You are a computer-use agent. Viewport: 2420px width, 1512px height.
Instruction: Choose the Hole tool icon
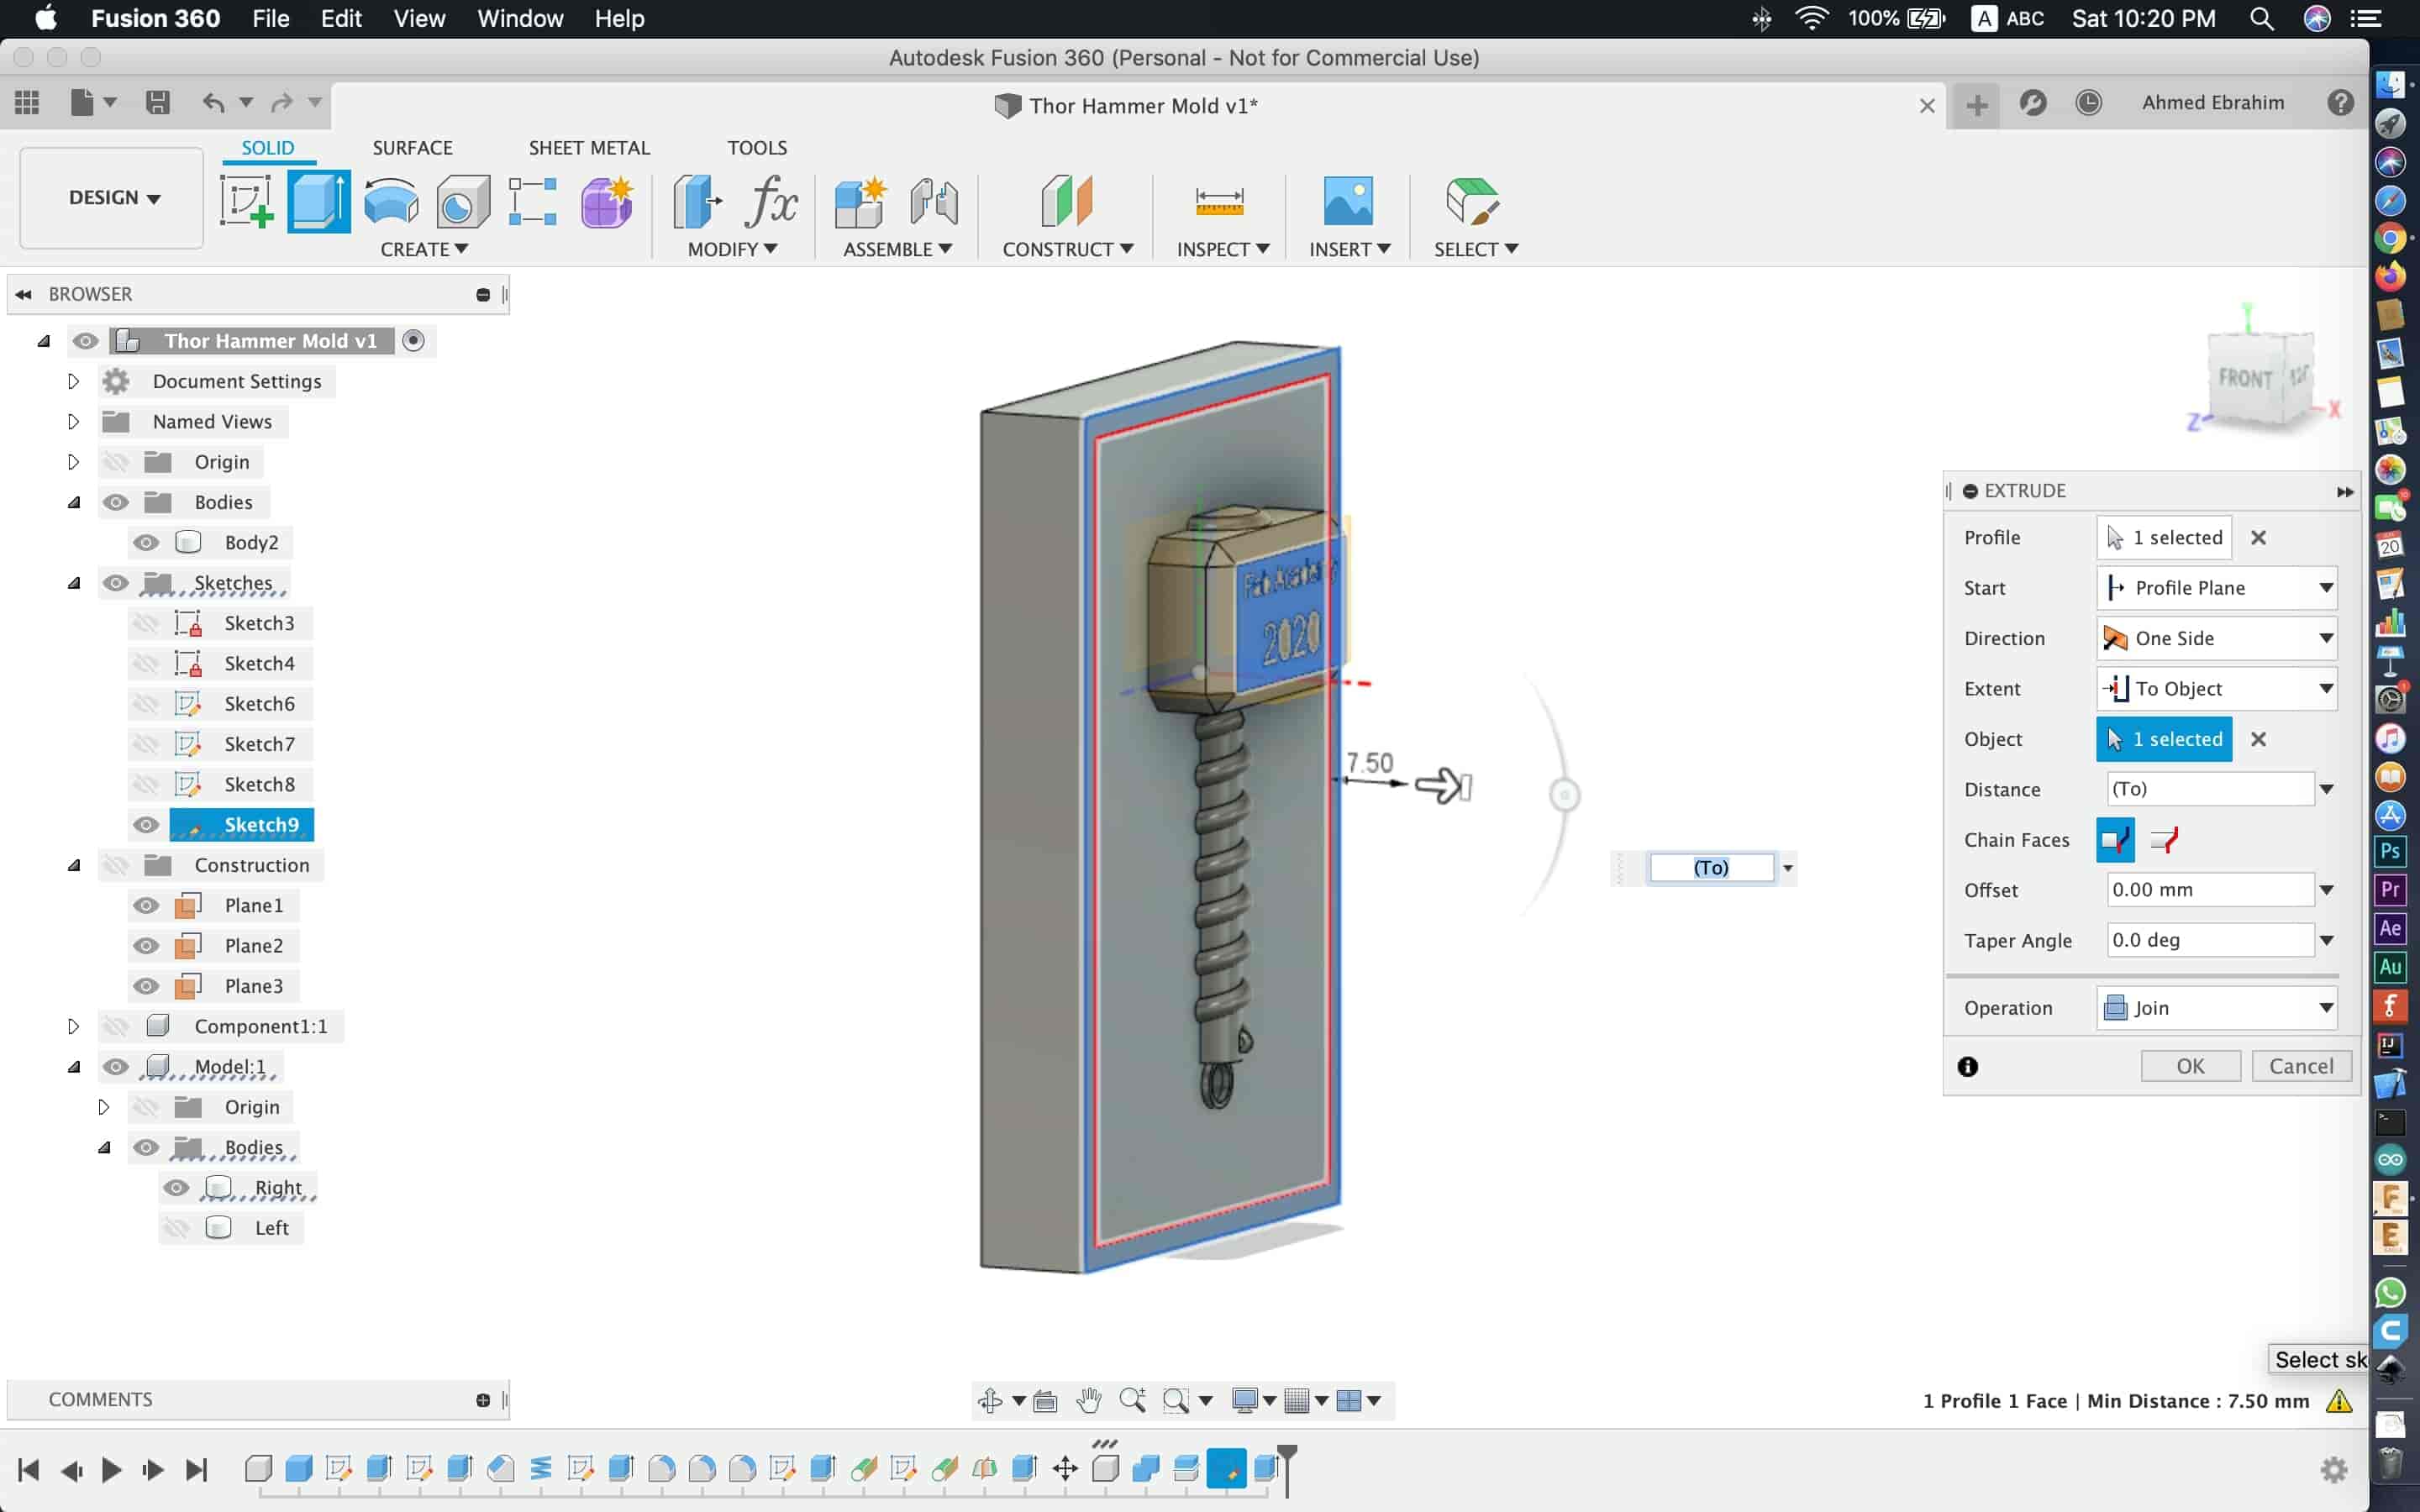[462, 201]
